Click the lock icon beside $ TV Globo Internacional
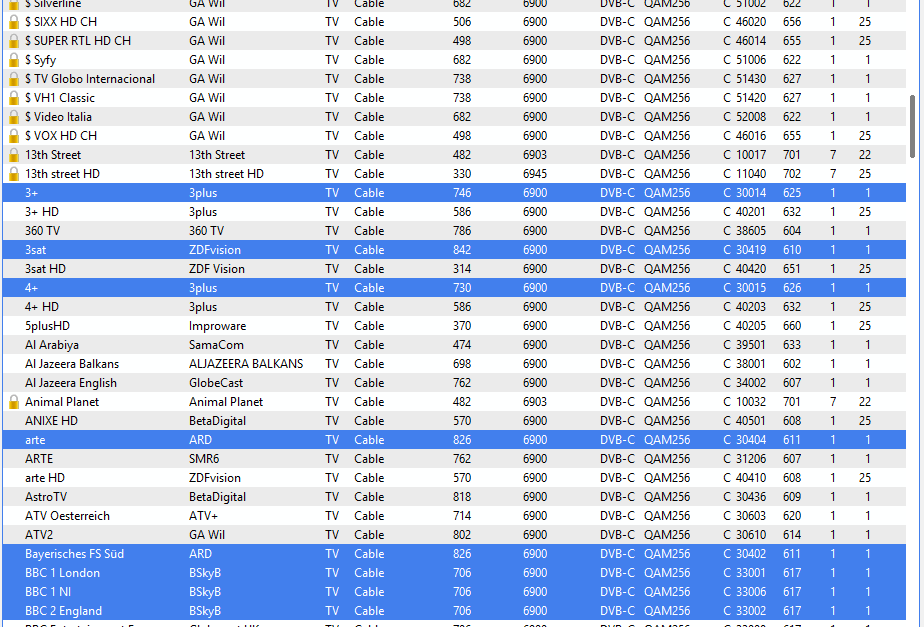This screenshot has height=627, width=924. coord(14,79)
